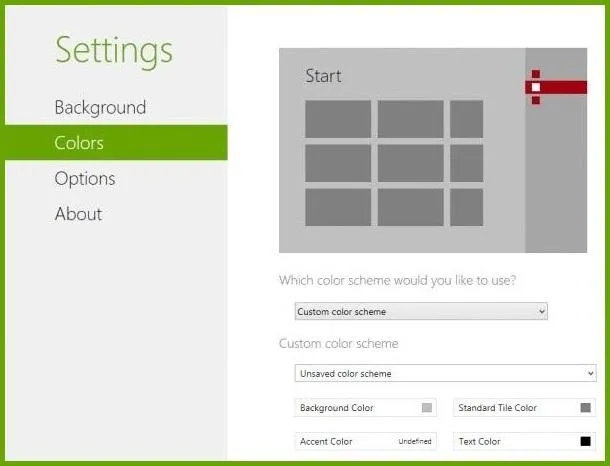The width and height of the screenshot is (610, 466).
Task: Click the 'Start' text in preview
Action: 323,76
